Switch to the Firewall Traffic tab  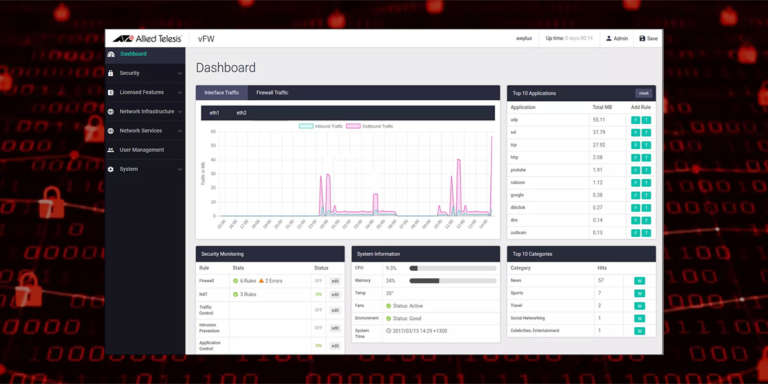272,93
